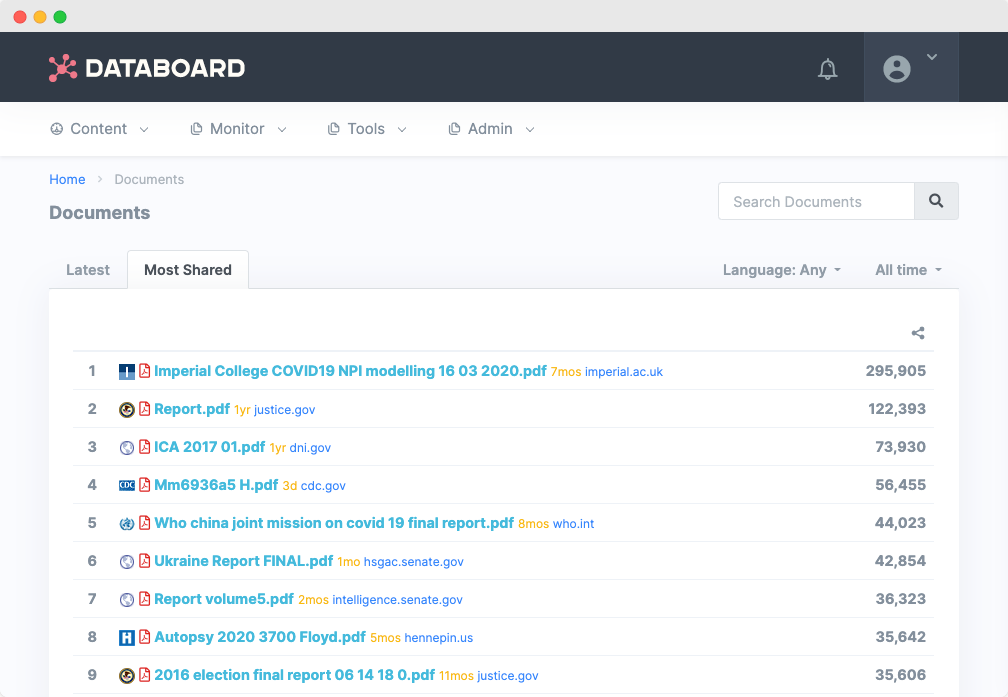Click the imperial.ac.uk site favicon
This screenshot has width=1008, height=697.
point(127,372)
